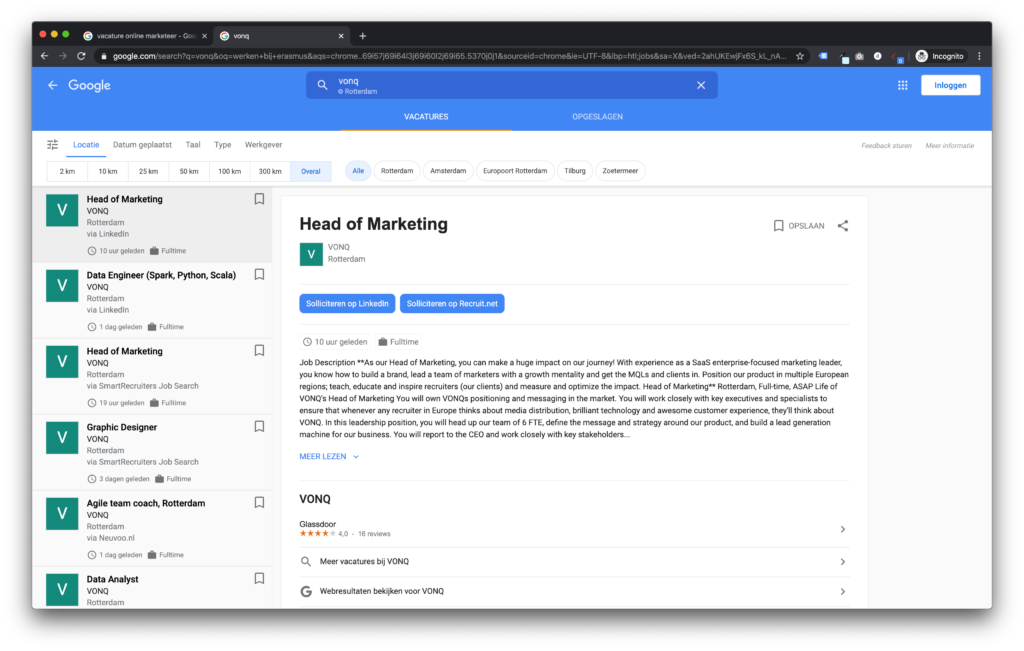This screenshot has width=1024, height=651.
Task: Select the 25 km distance option
Action: (x=148, y=171)
